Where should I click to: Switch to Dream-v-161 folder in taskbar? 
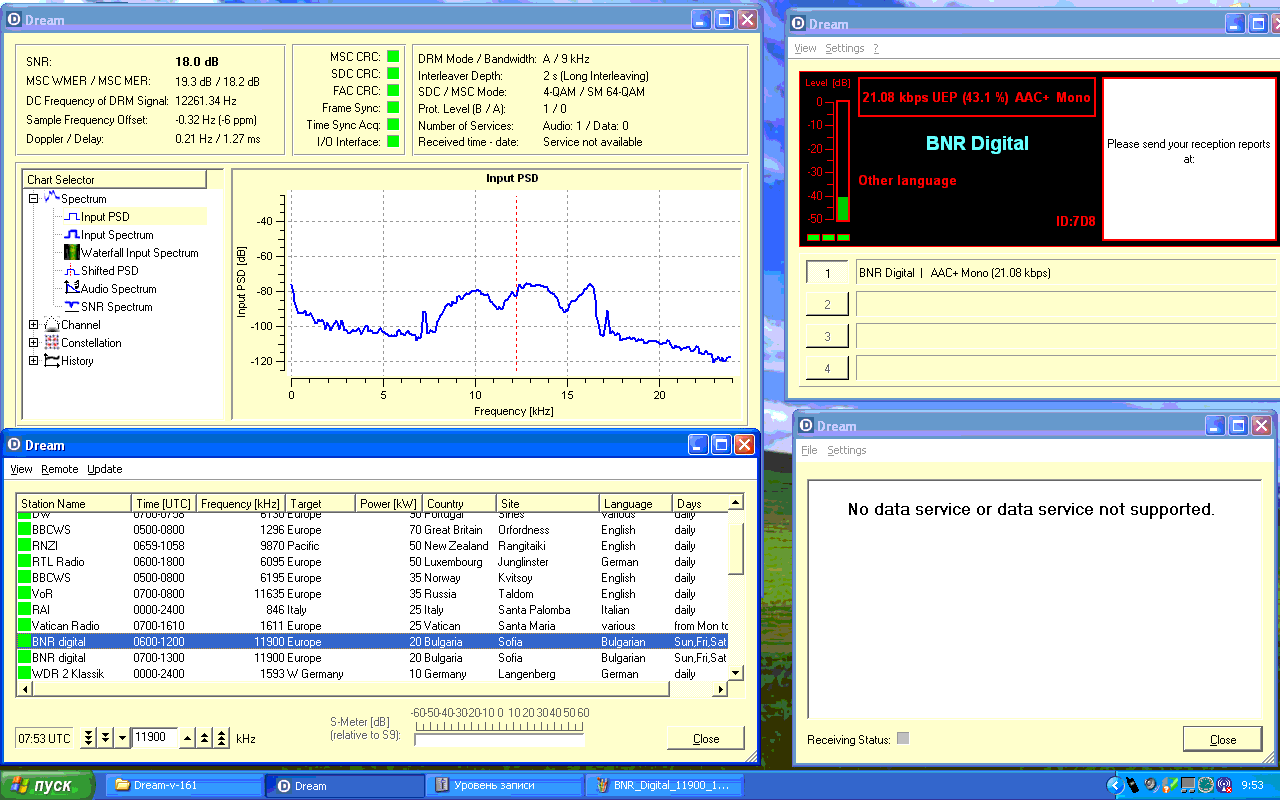click(183, 785)
